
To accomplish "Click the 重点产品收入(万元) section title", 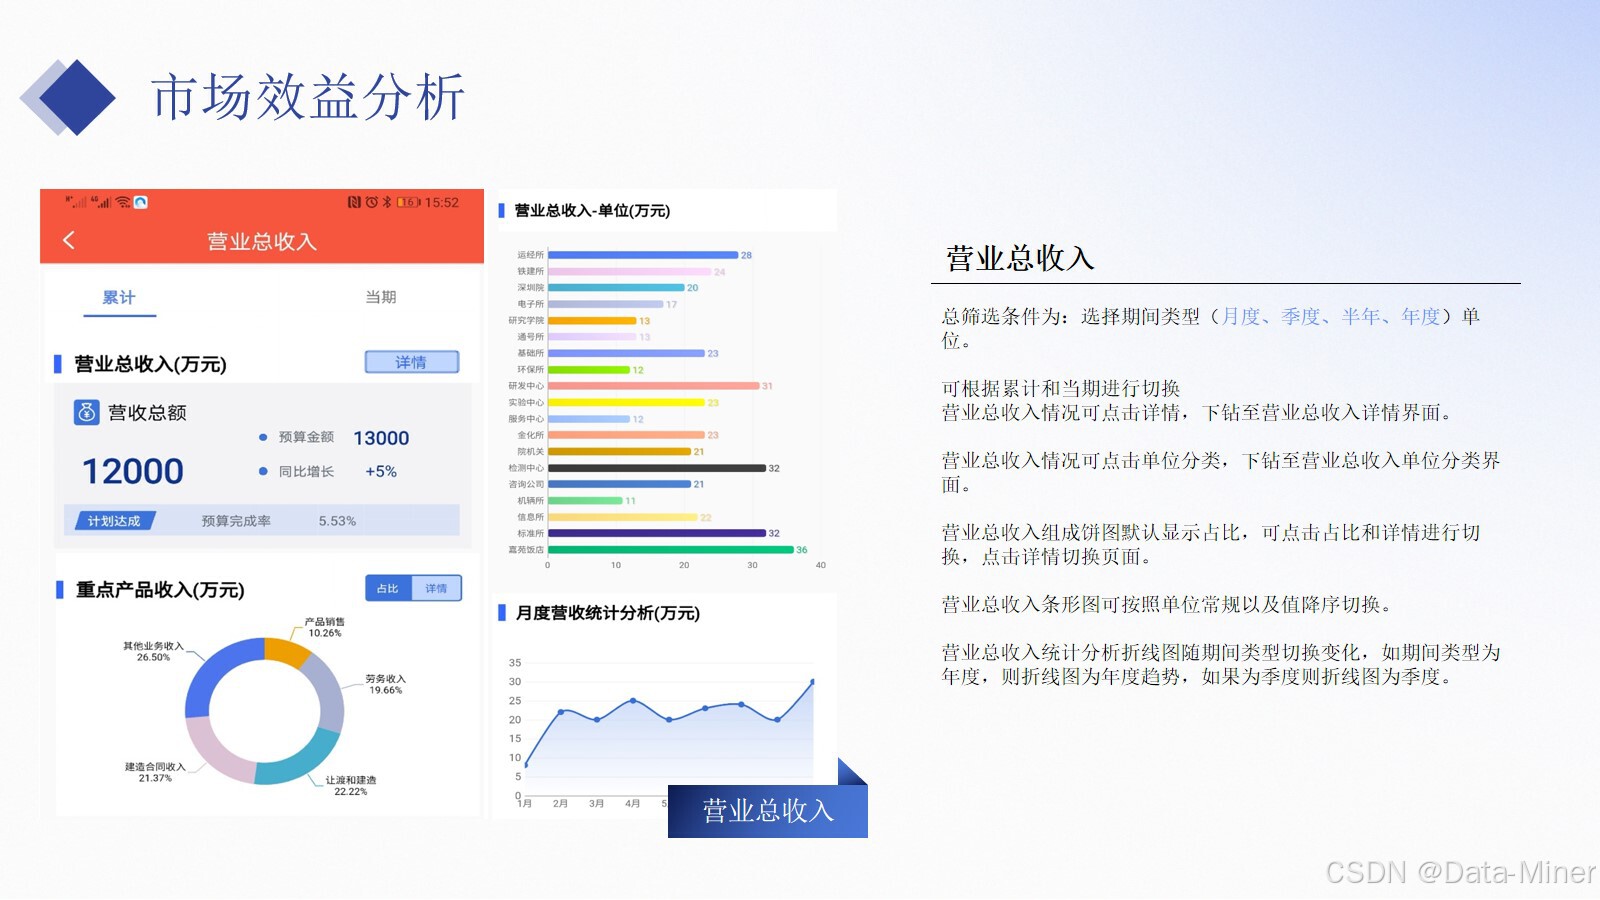I will [x=160, y=590].
